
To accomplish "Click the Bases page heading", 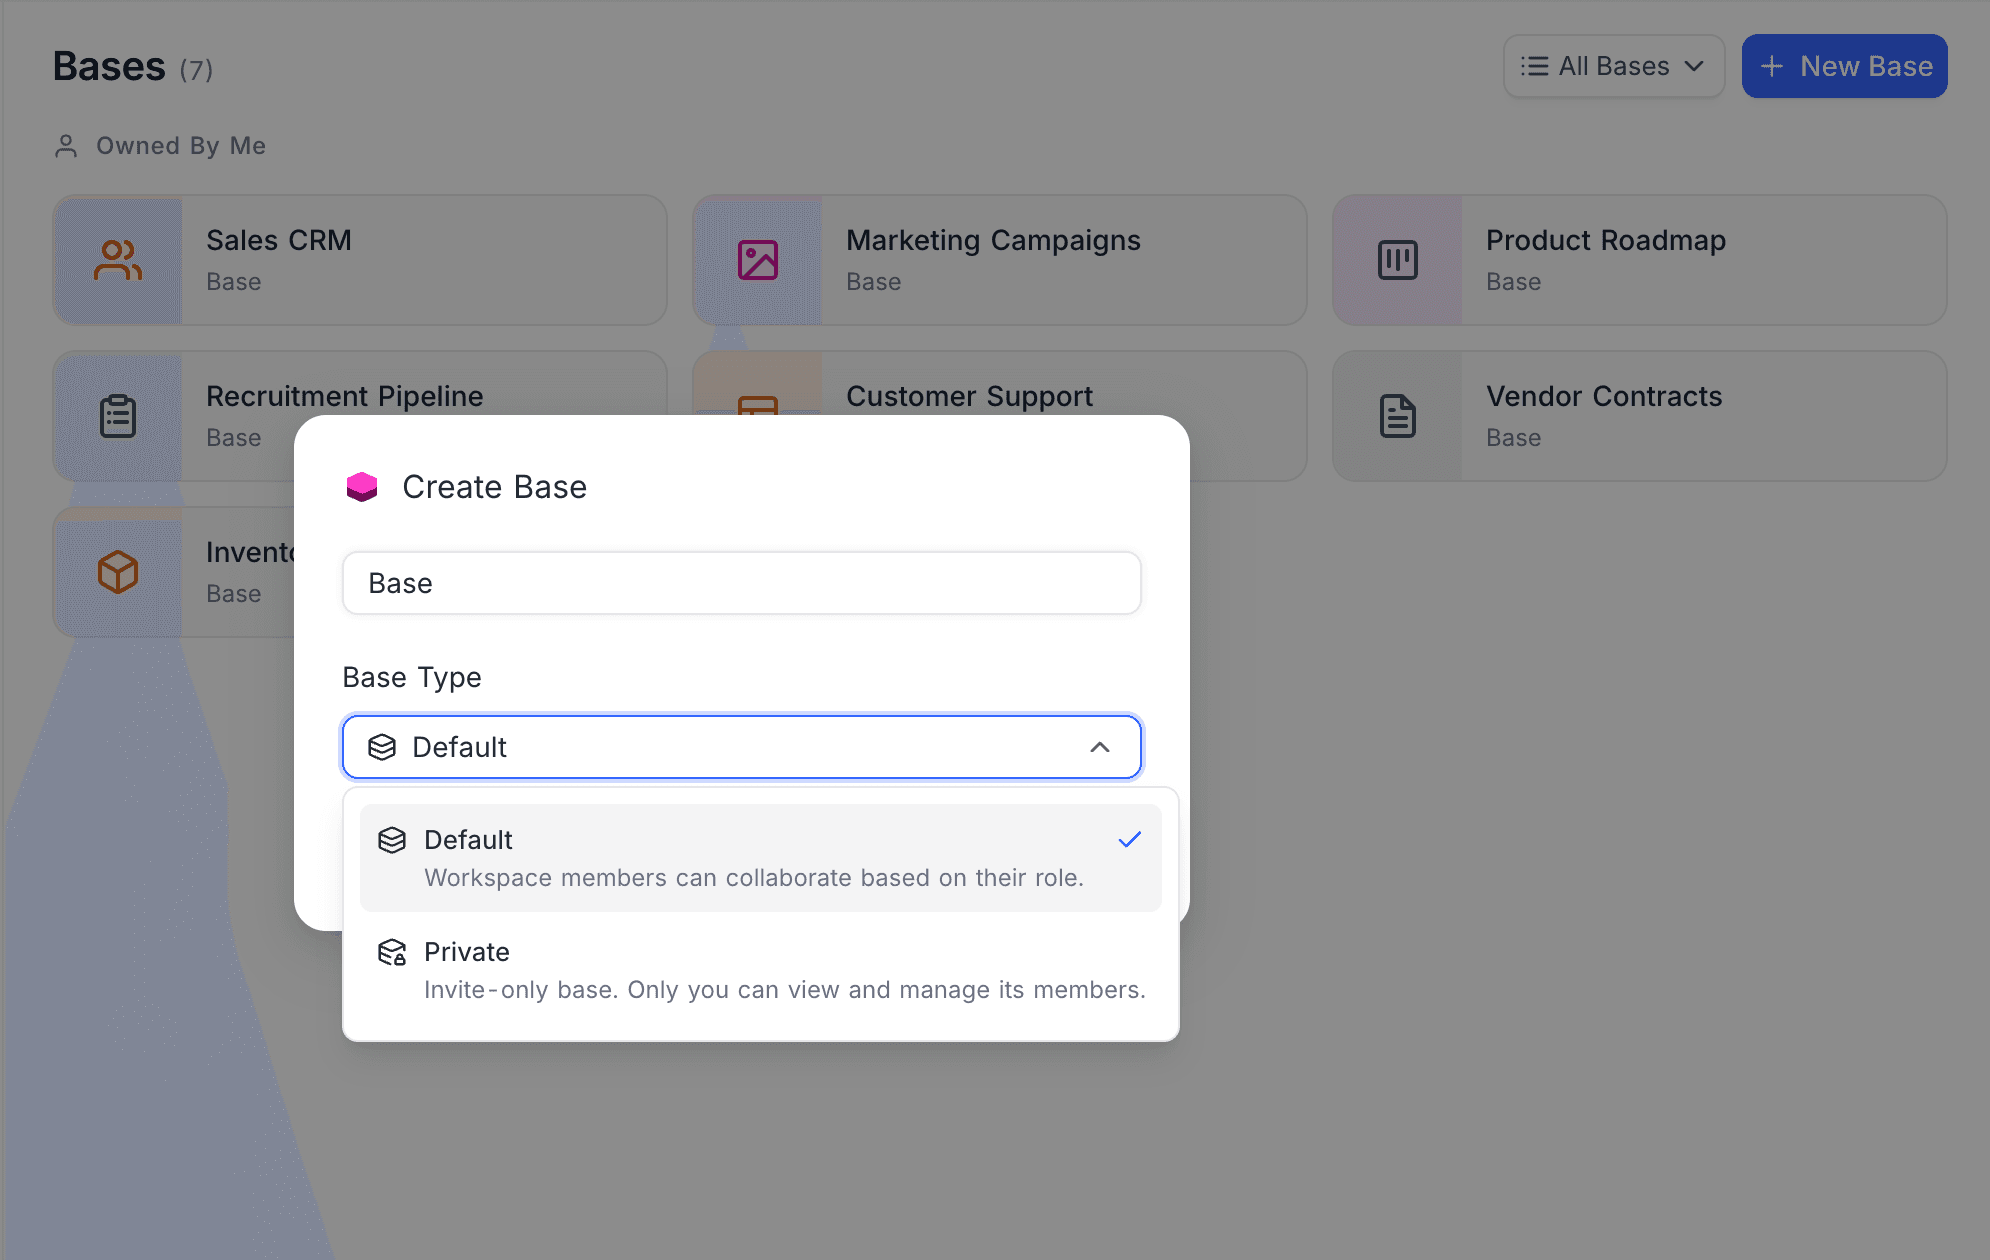I will 109,66.
